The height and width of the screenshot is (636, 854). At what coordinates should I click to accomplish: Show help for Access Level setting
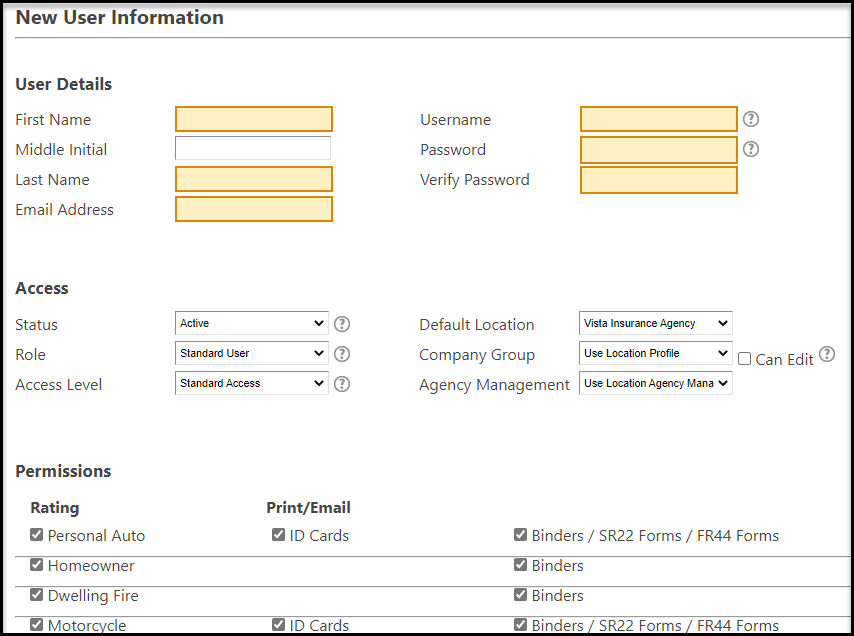point(342,384)
